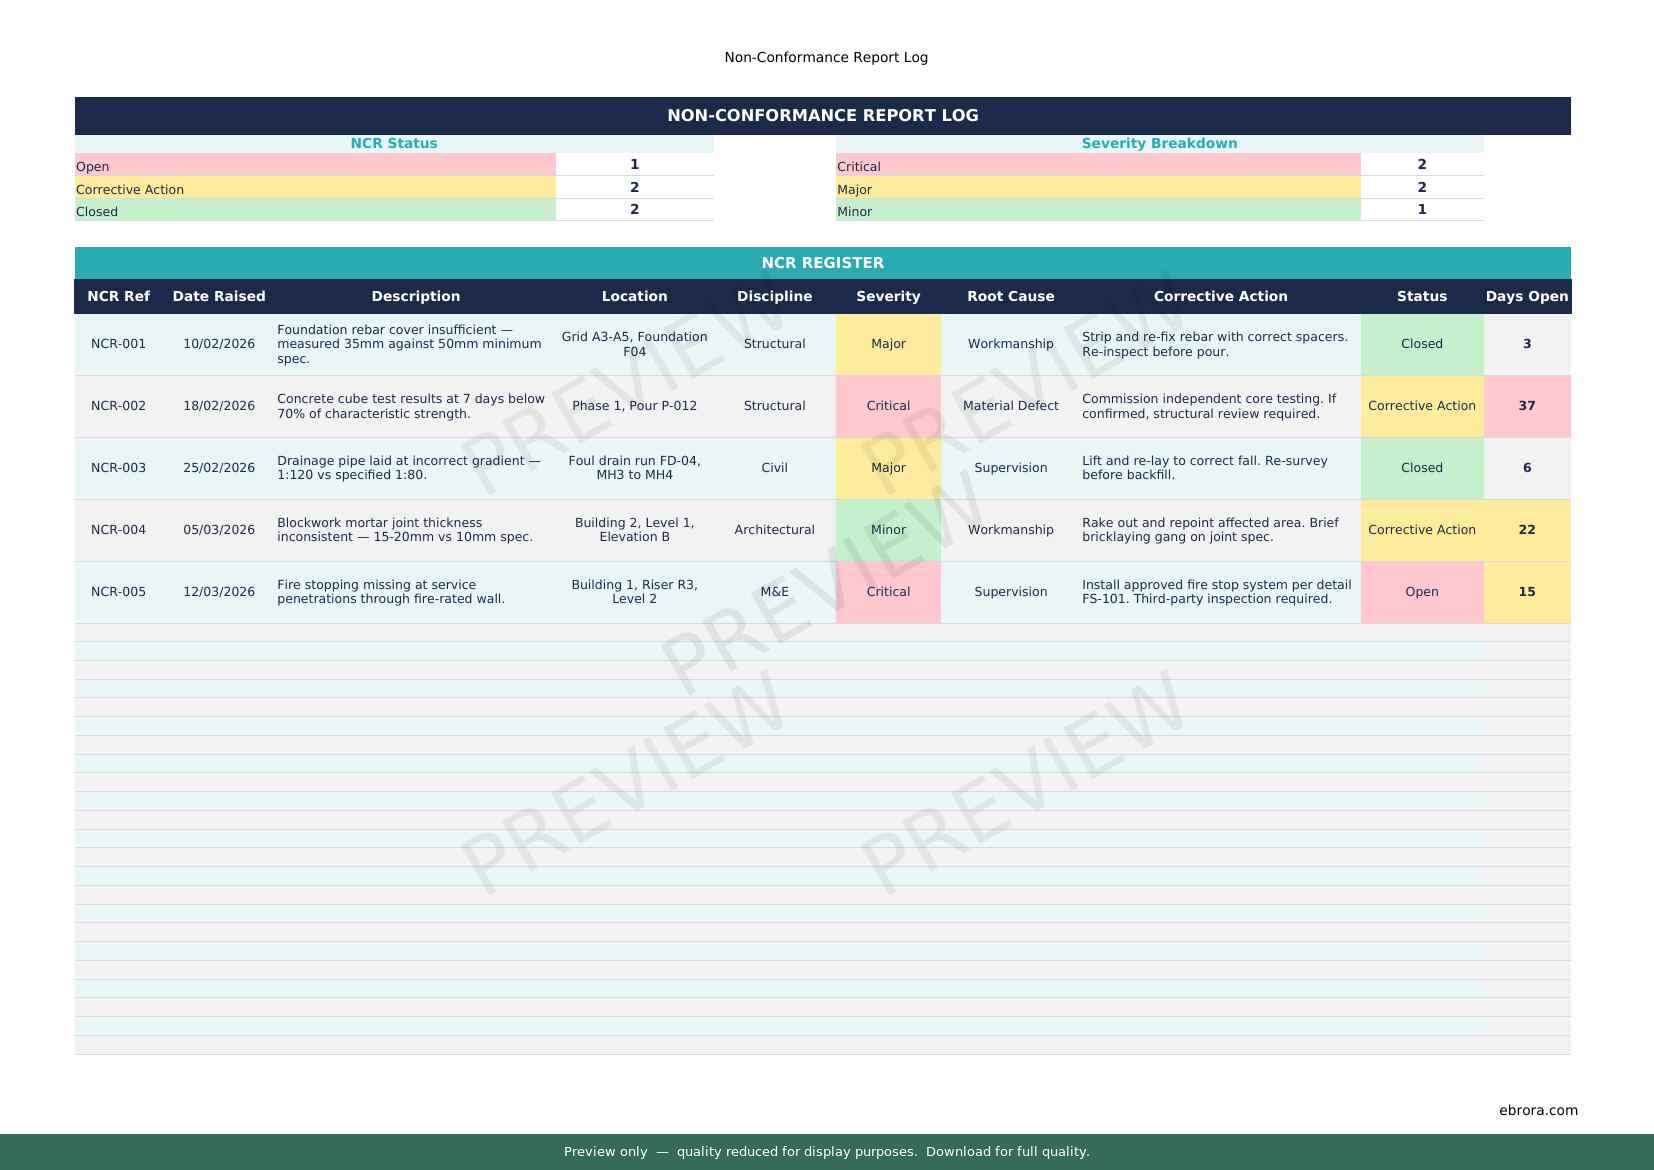Select the NCR-005 reference cell
Viewport: 1654px width, 1170px height.
pos(118,592)
